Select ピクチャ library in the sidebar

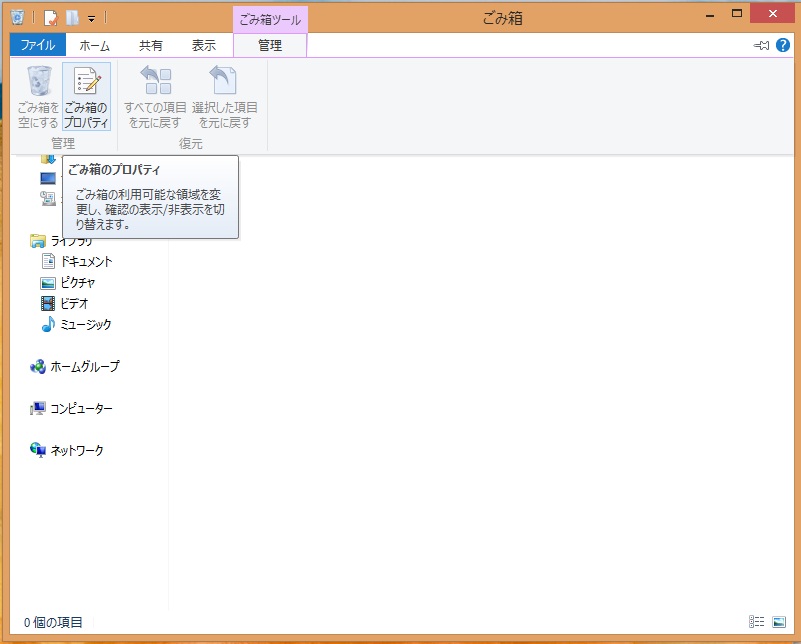[x=78, y=282]
